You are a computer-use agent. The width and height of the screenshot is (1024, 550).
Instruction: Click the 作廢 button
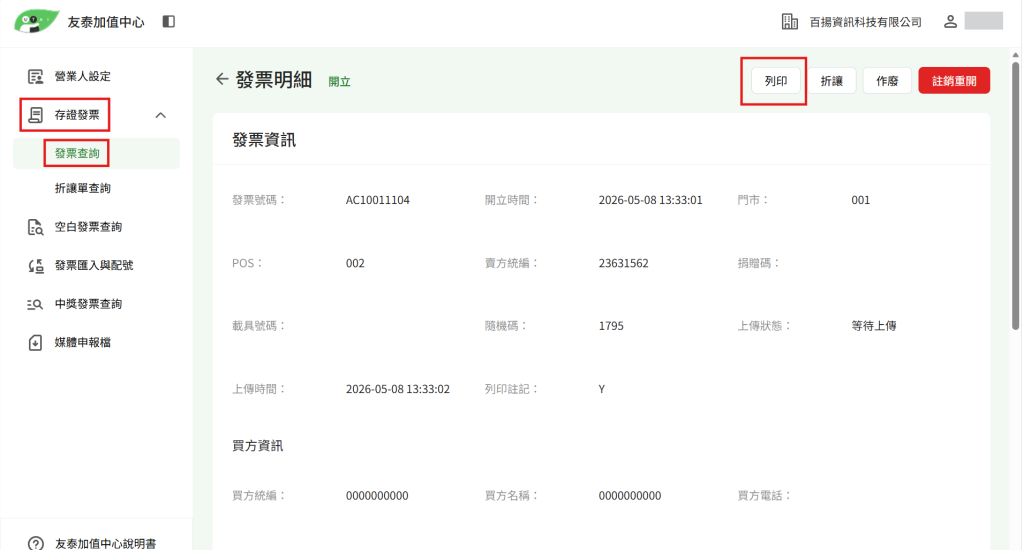pyautogui.click(x=887, y=81)
